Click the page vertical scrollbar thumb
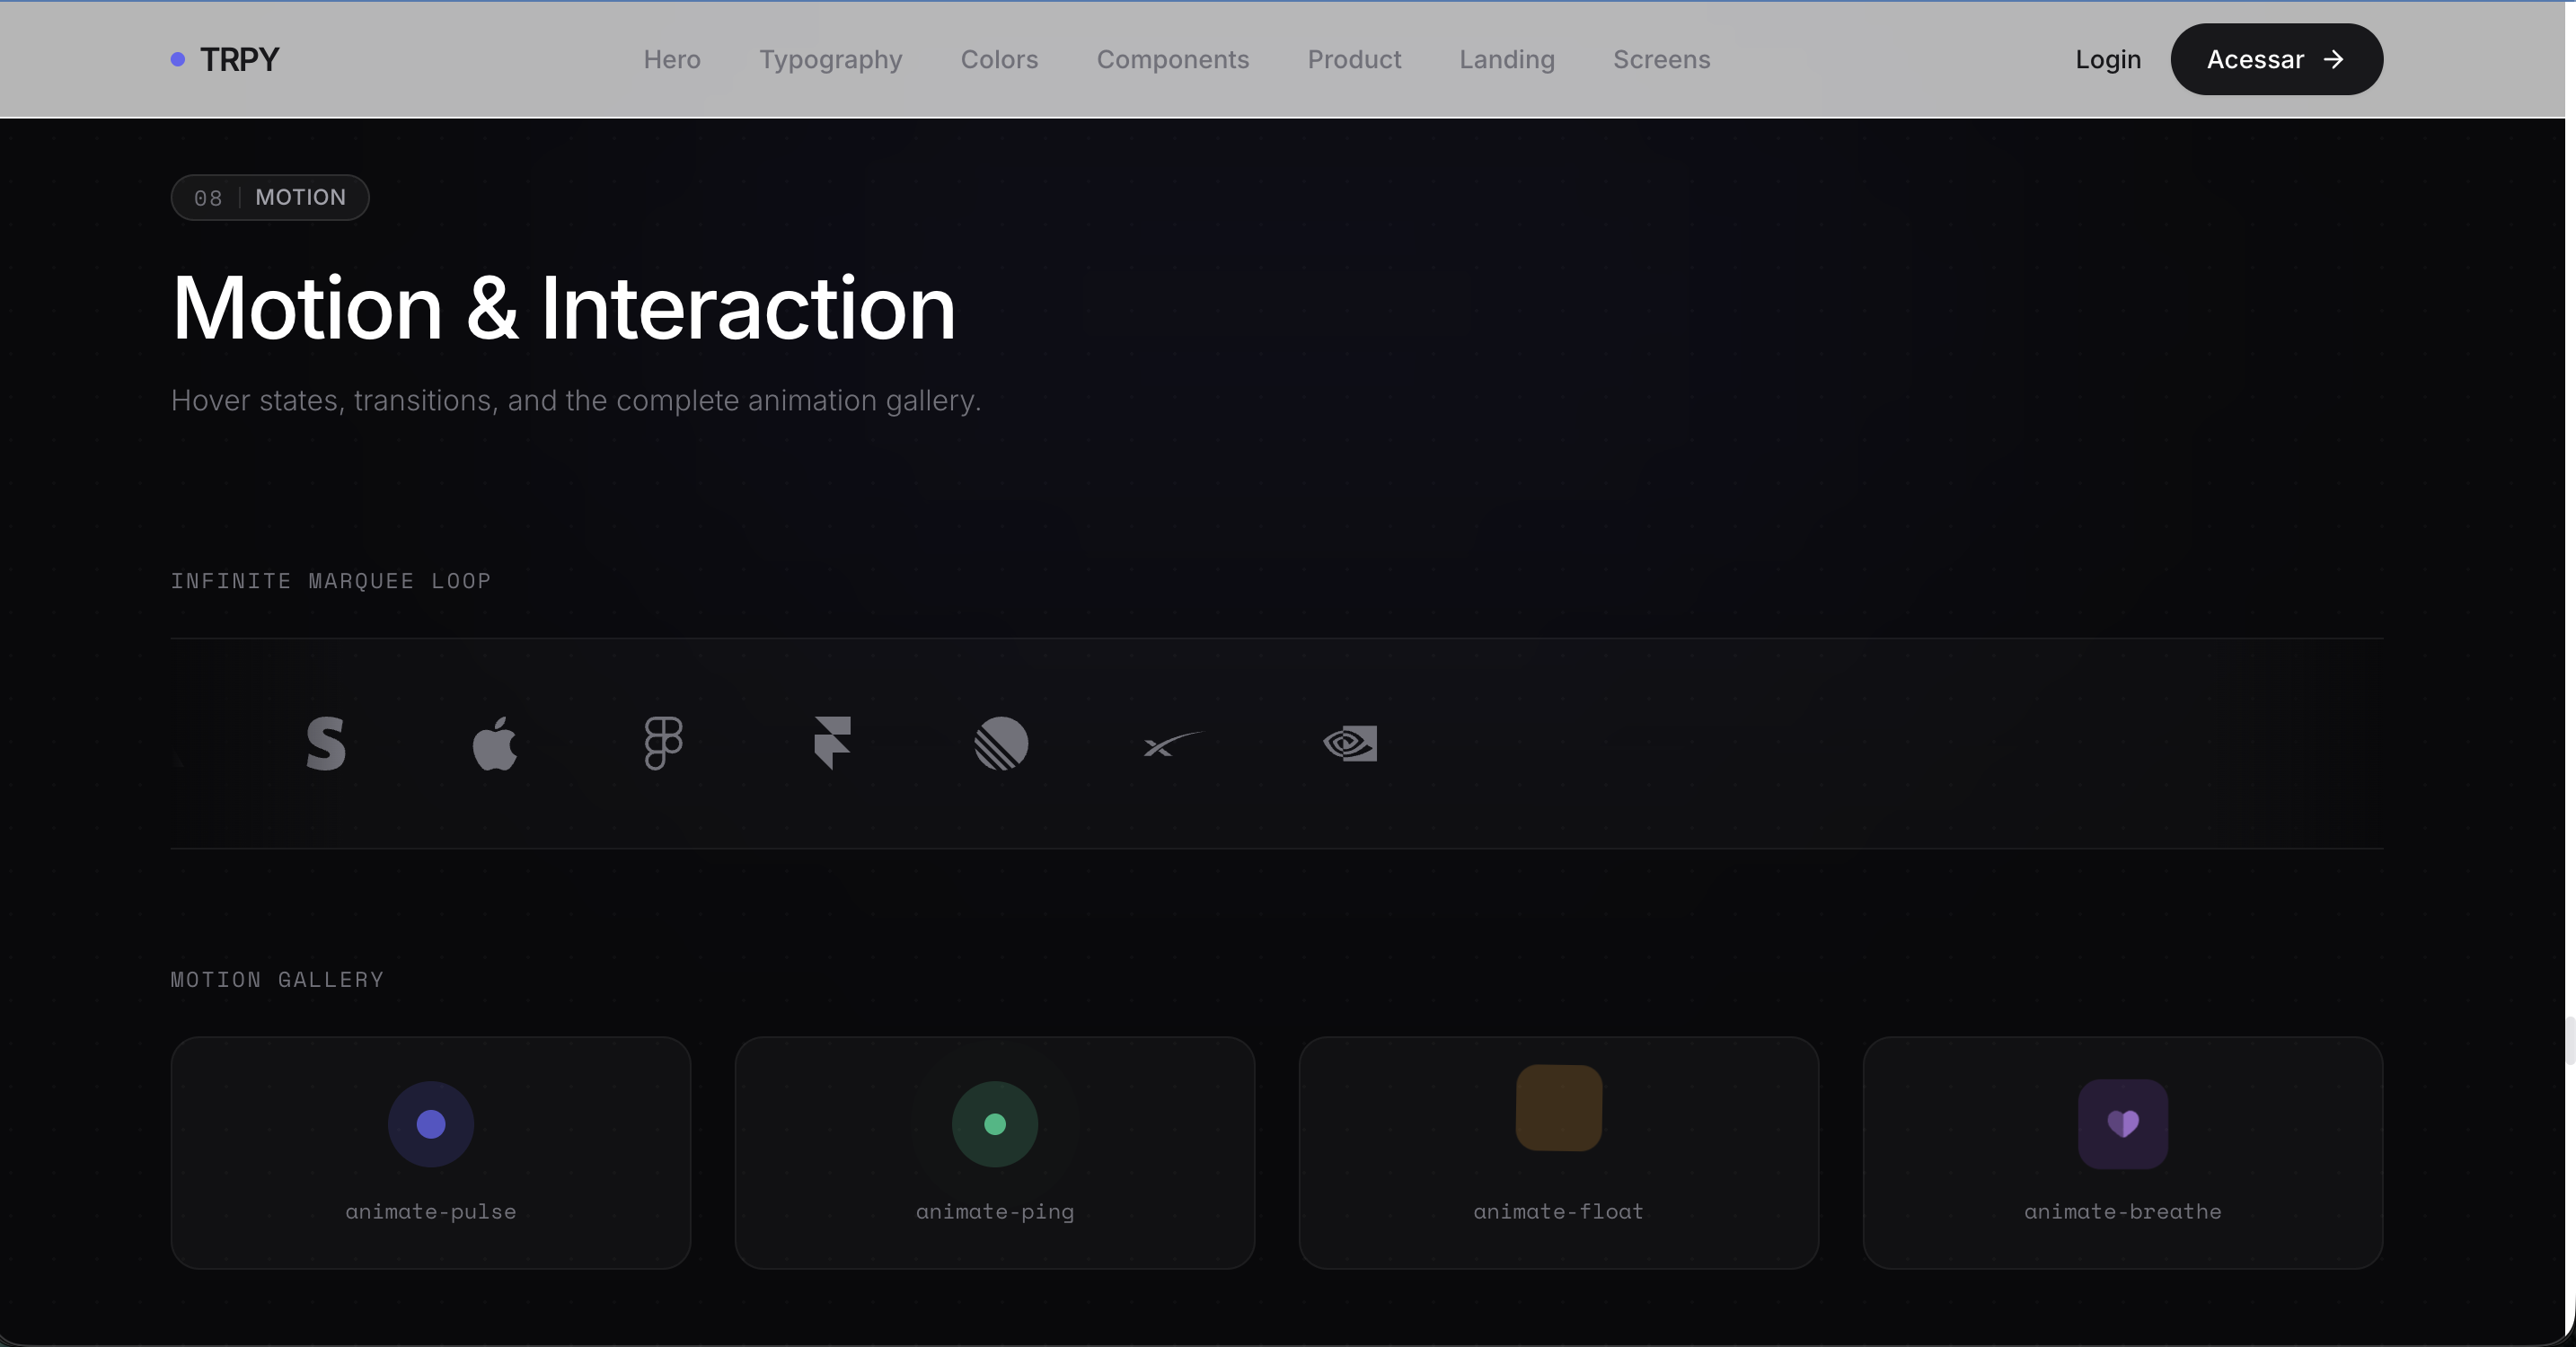Screen dimensions: 2576x1347 [2570, 1040]
